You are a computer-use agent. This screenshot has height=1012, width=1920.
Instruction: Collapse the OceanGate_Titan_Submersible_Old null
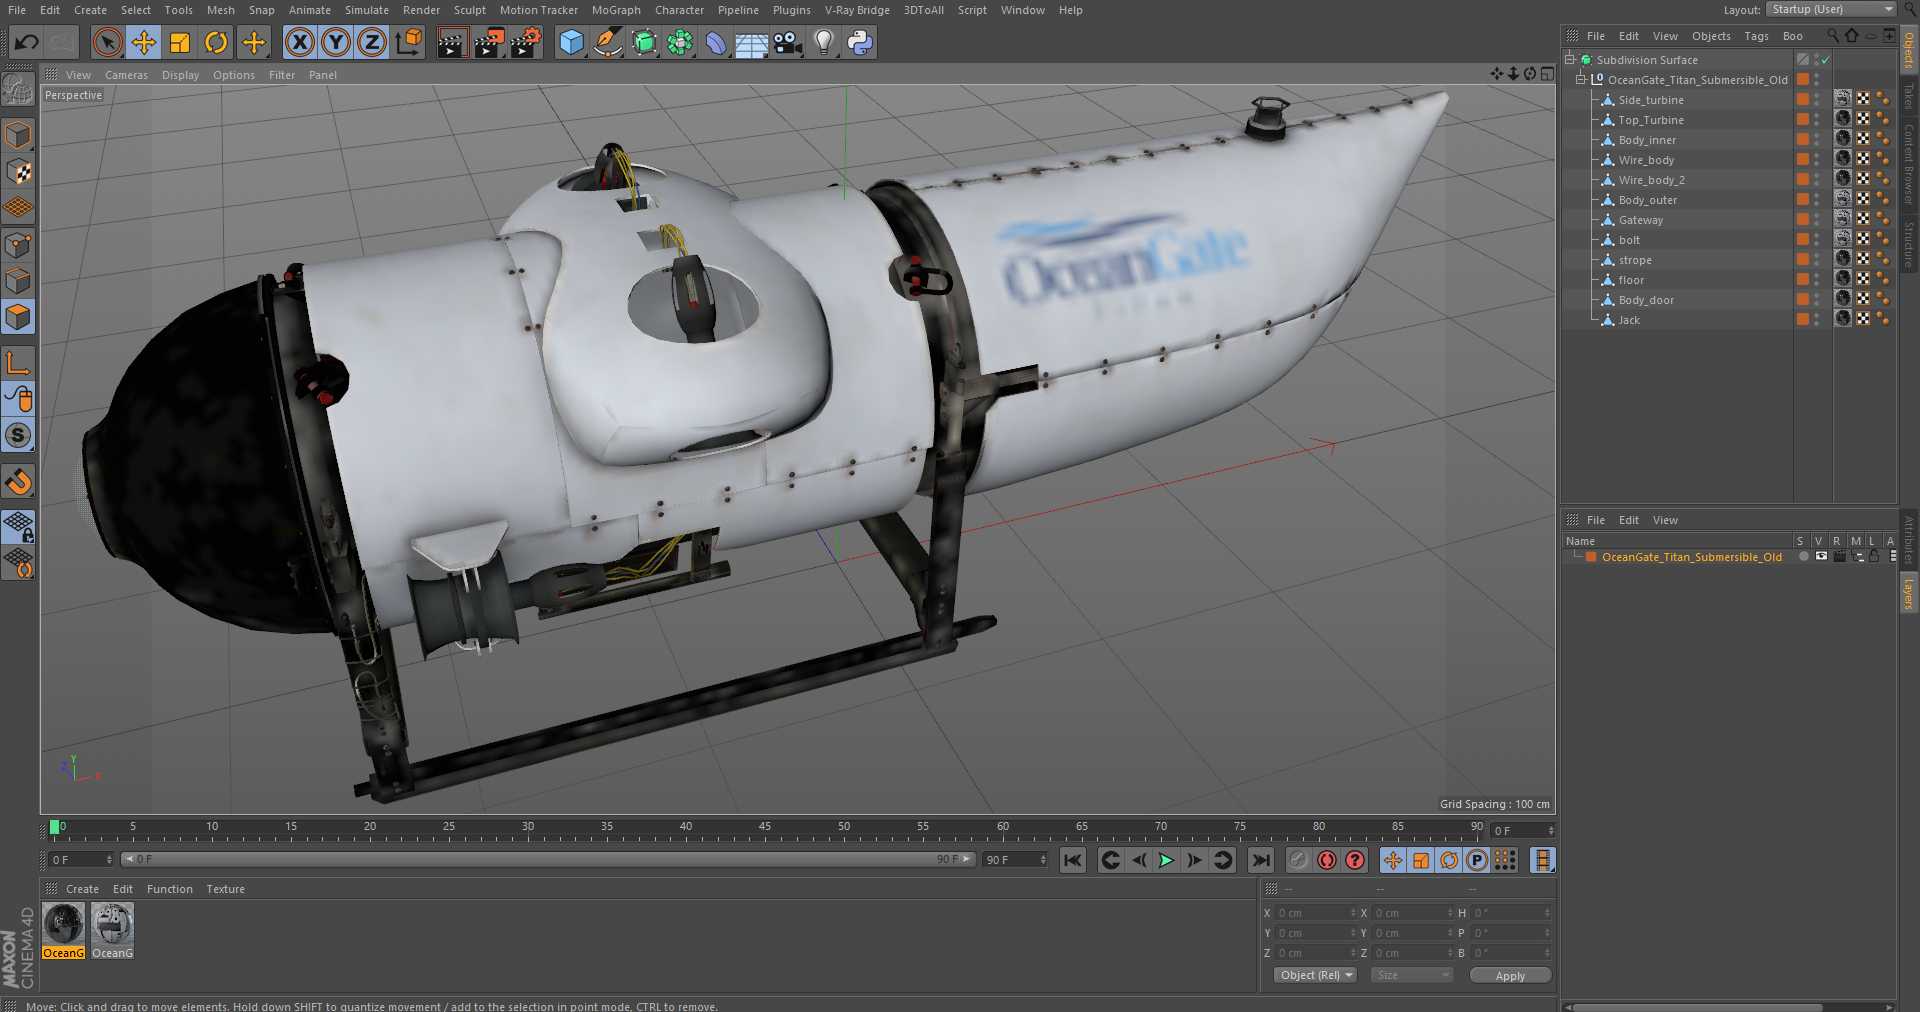coord(1581,80)
